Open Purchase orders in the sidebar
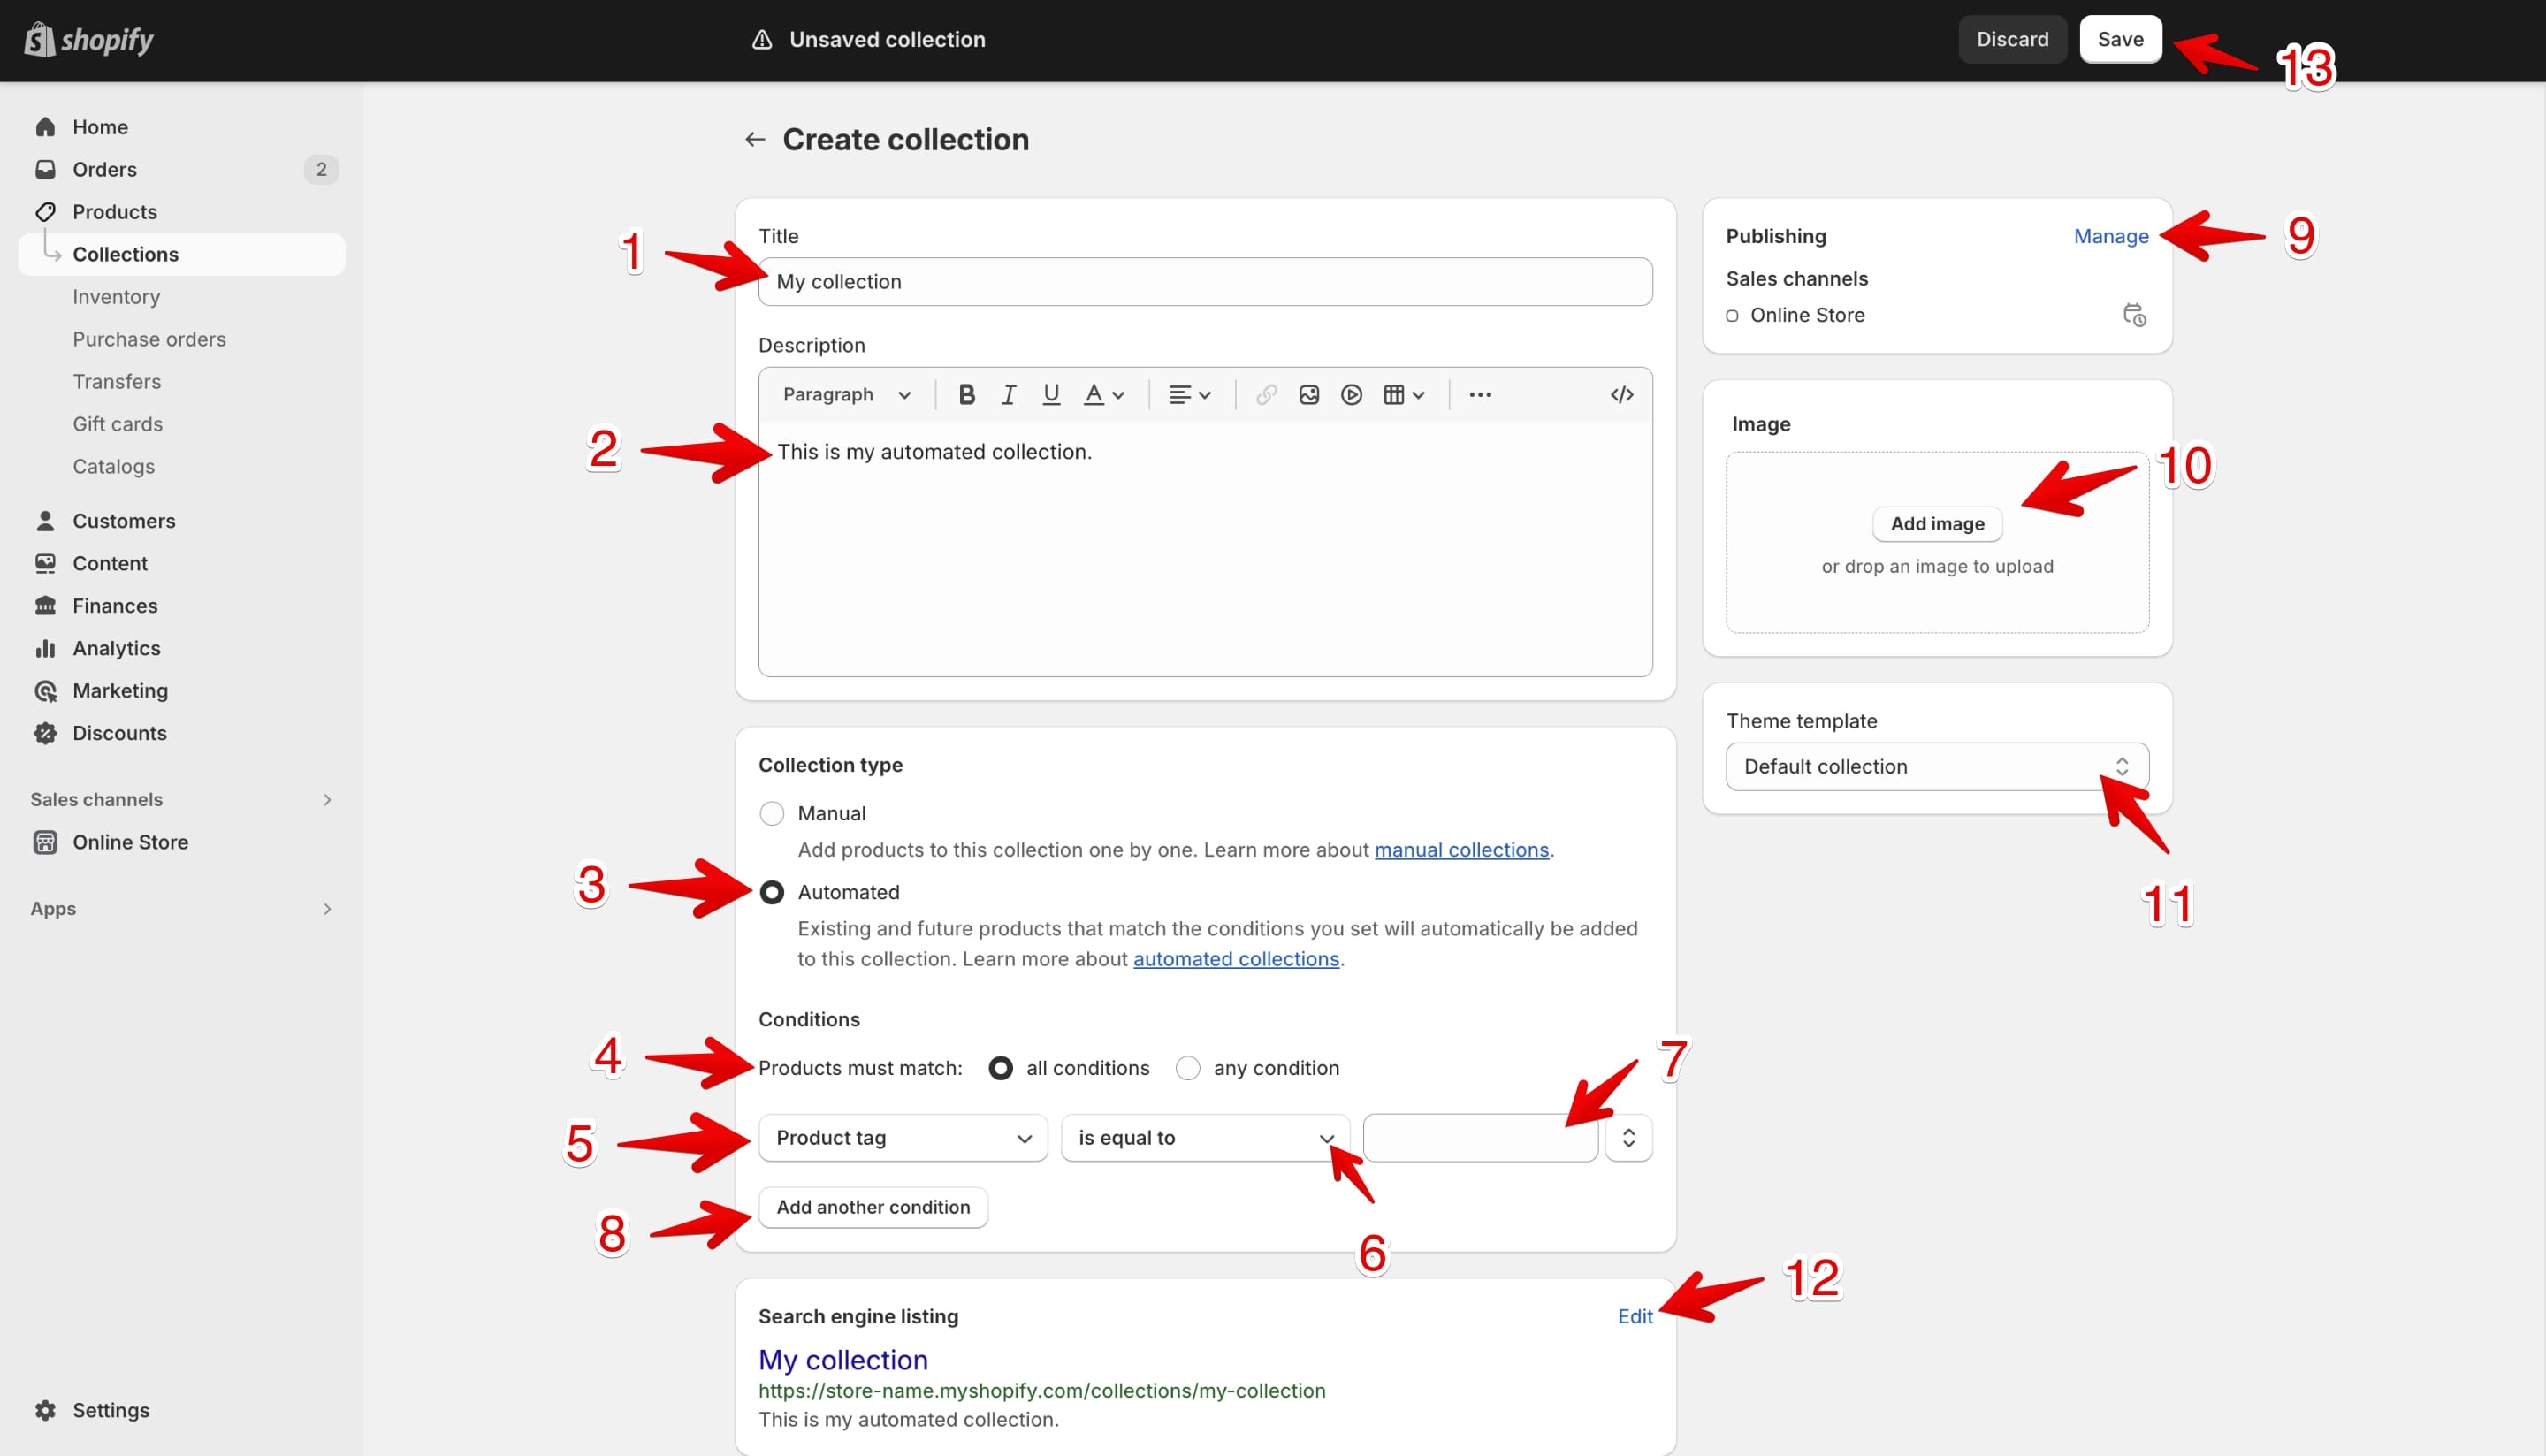The image size is (2546, 1456). [149, 339]
